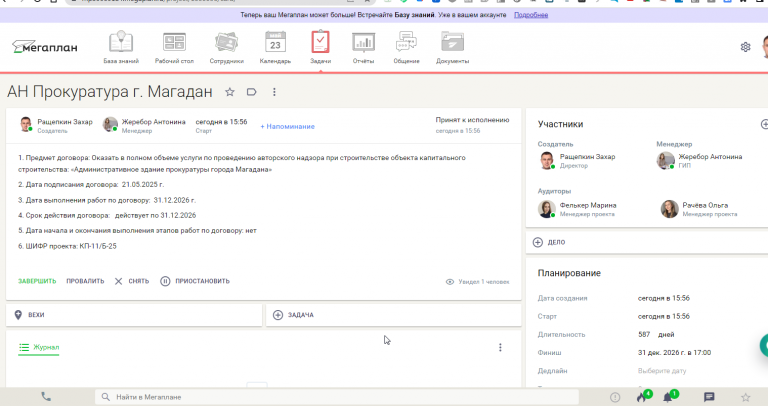Open the Сотрудники section icon
The width and height of the screenshot is (768, 406).
click(226, 42)
